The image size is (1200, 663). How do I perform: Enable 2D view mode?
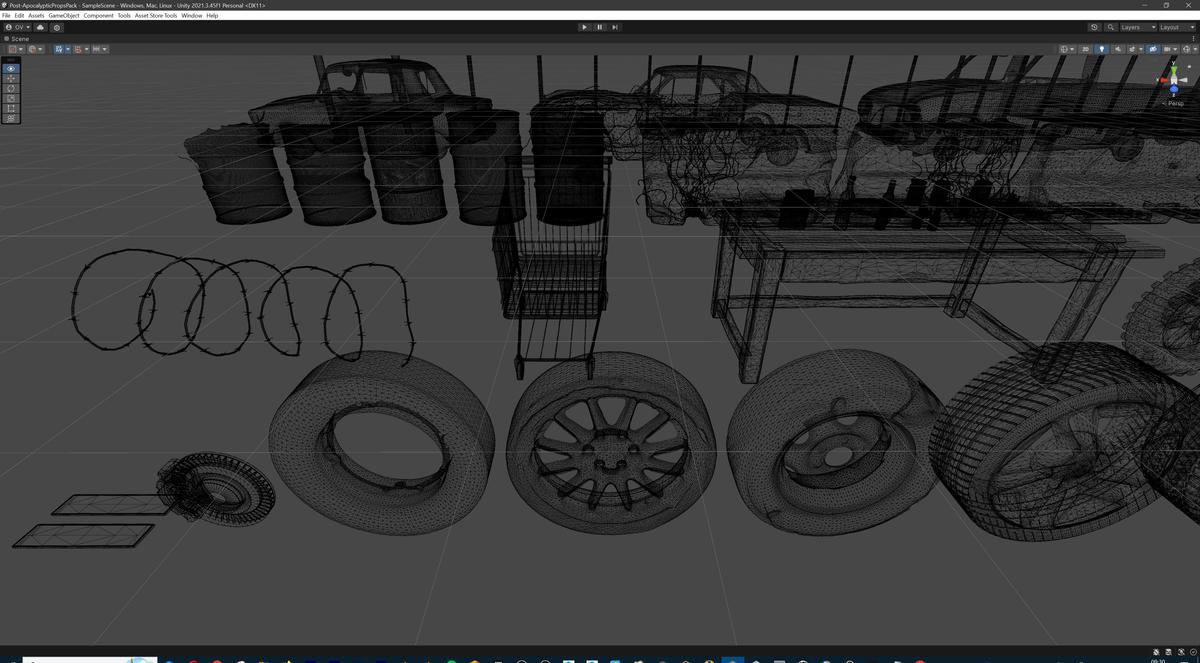[1083, 48]
